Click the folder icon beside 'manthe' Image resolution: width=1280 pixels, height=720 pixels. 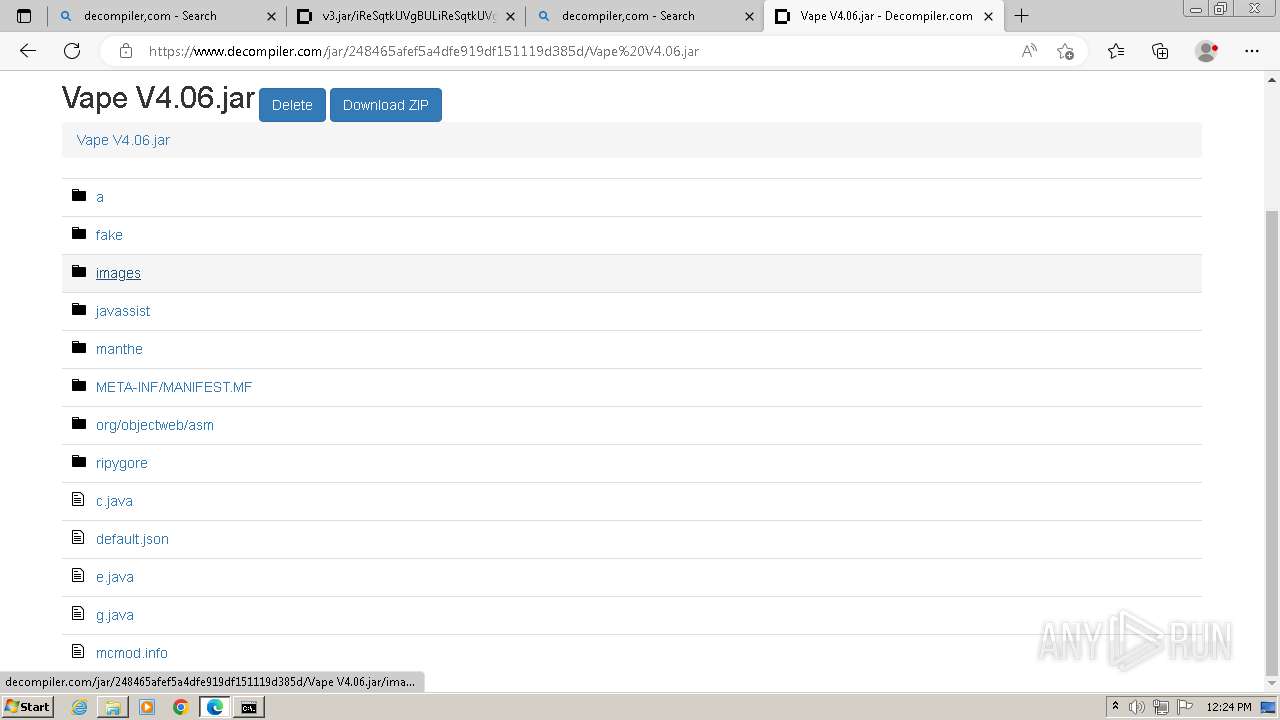tap(79, 347)
